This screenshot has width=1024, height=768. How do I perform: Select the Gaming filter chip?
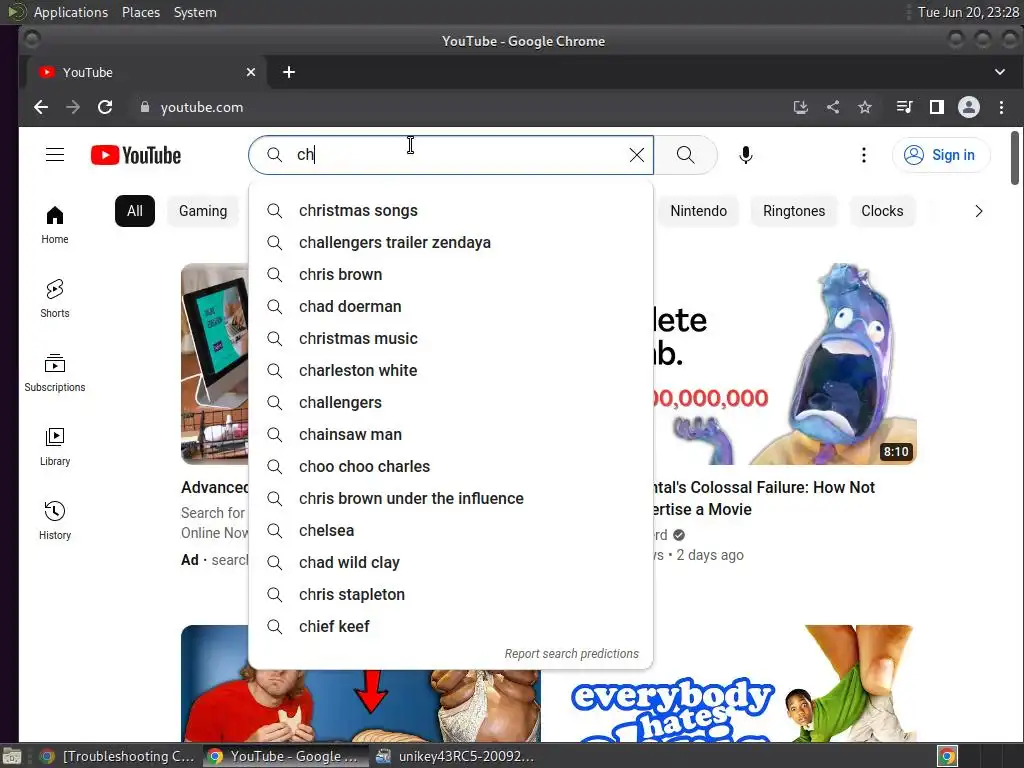coord(203,211)
